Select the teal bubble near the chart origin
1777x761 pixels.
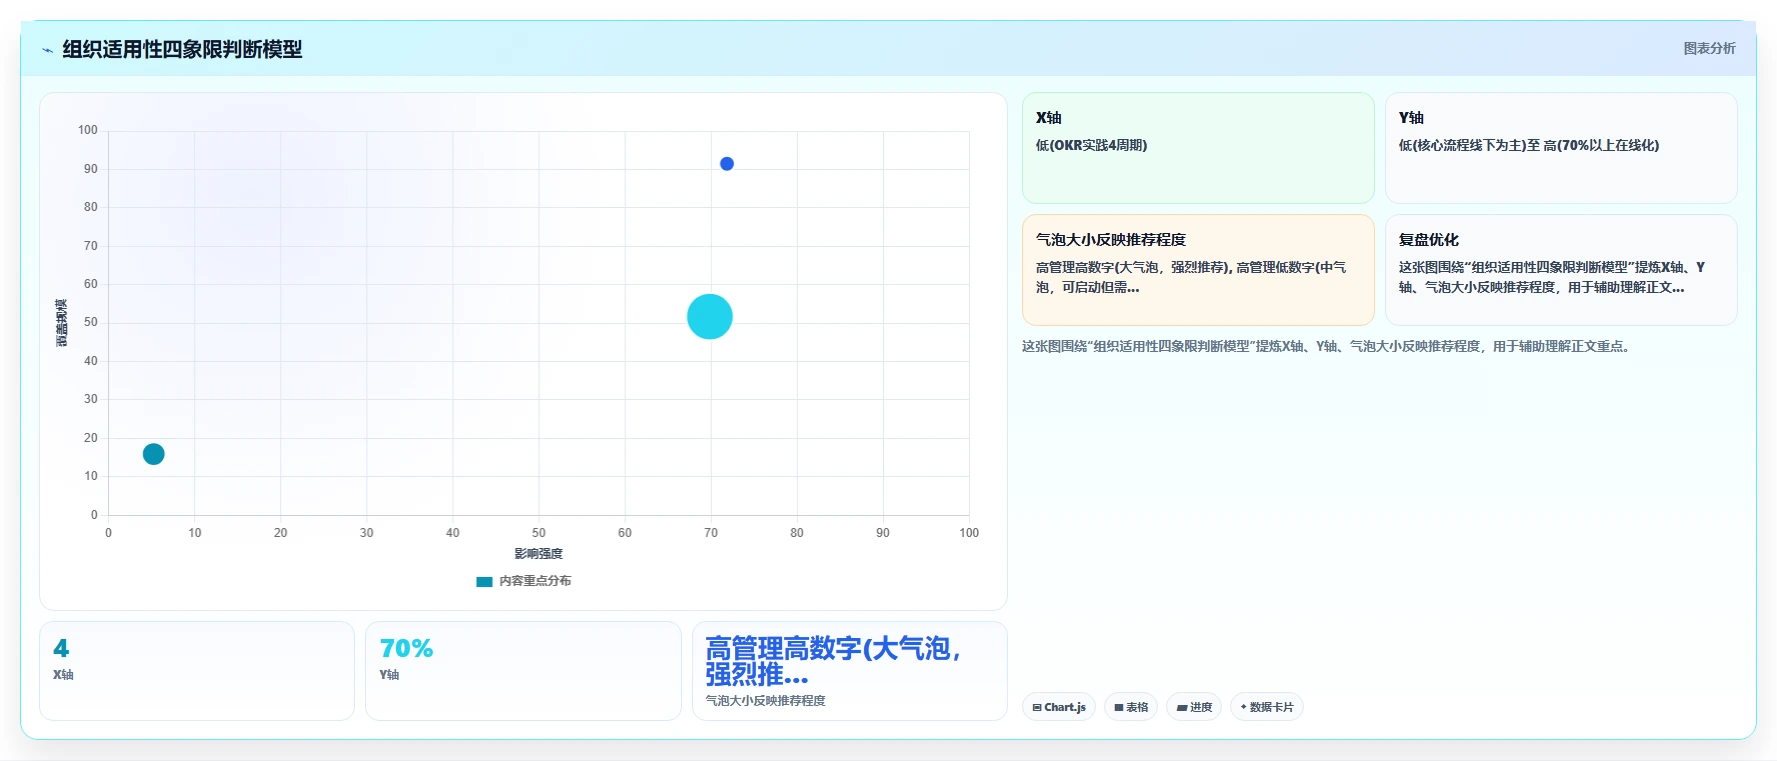tap(153, 454)
